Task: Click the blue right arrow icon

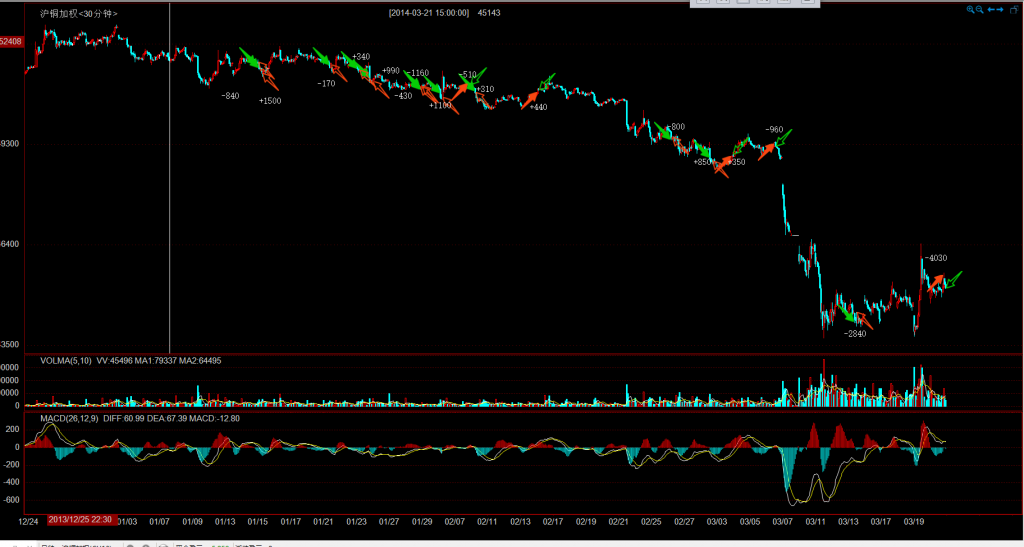Action: (1001, 9)
